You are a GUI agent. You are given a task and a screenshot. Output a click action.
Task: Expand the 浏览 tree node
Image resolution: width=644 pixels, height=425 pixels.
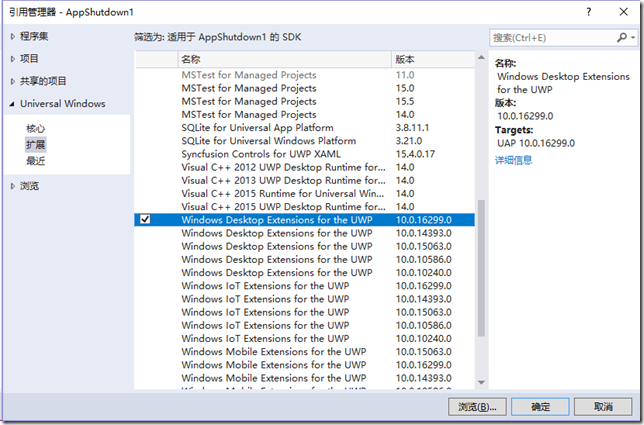click(13, 186)
